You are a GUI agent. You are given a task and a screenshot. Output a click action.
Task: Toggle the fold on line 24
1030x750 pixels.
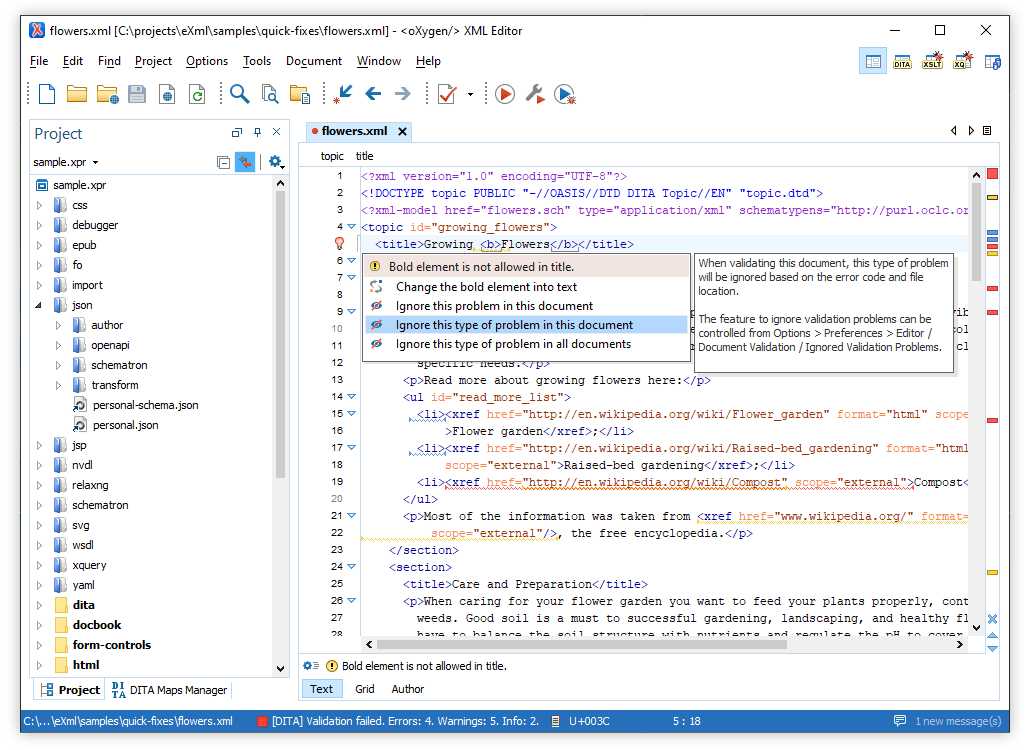[352, 566]
